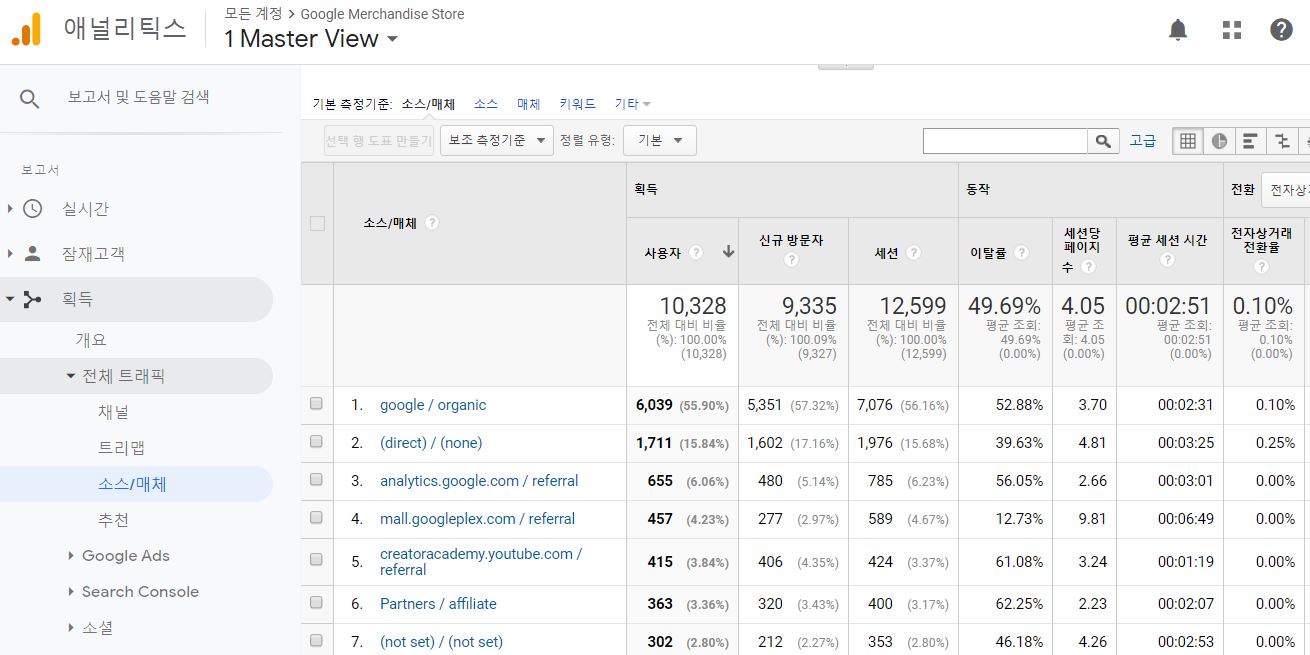Click help icon next to 사용자 header
The image size is (1310, 655).
click(696, 253)
